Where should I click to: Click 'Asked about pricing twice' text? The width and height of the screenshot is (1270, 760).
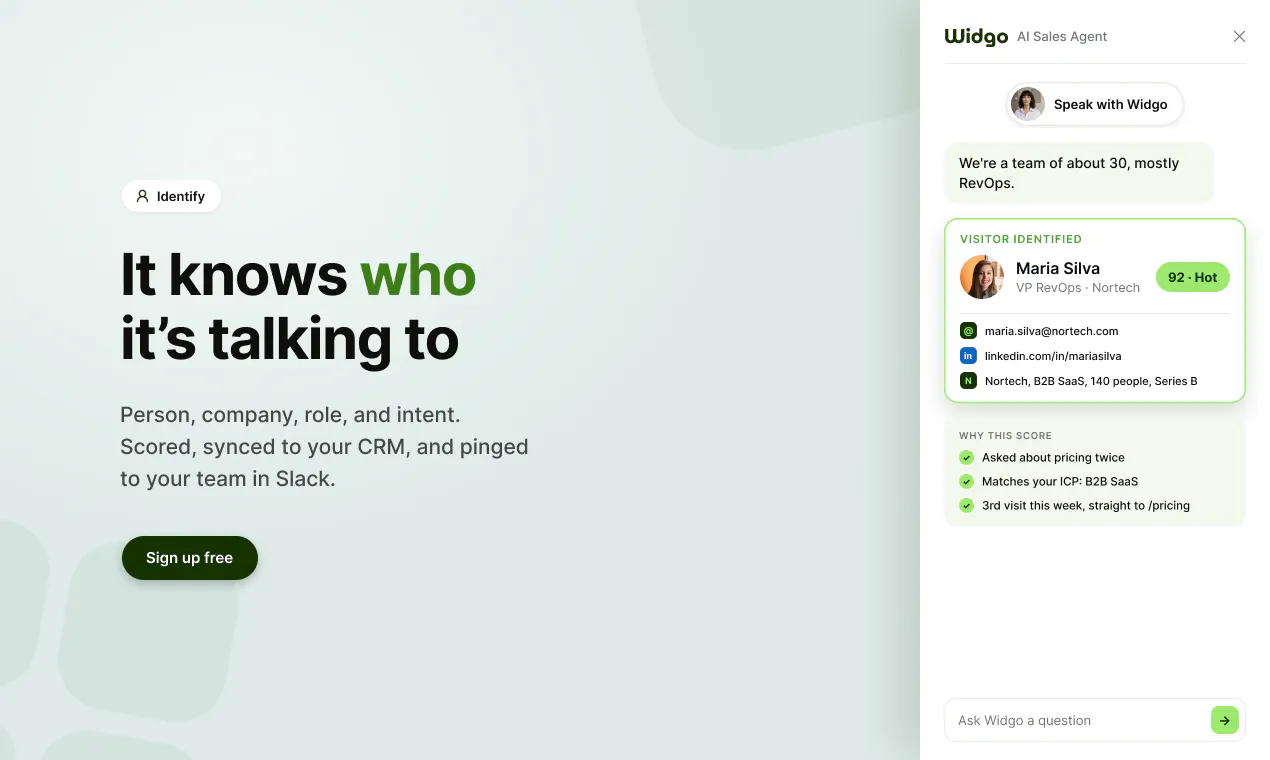point(1053,457)
